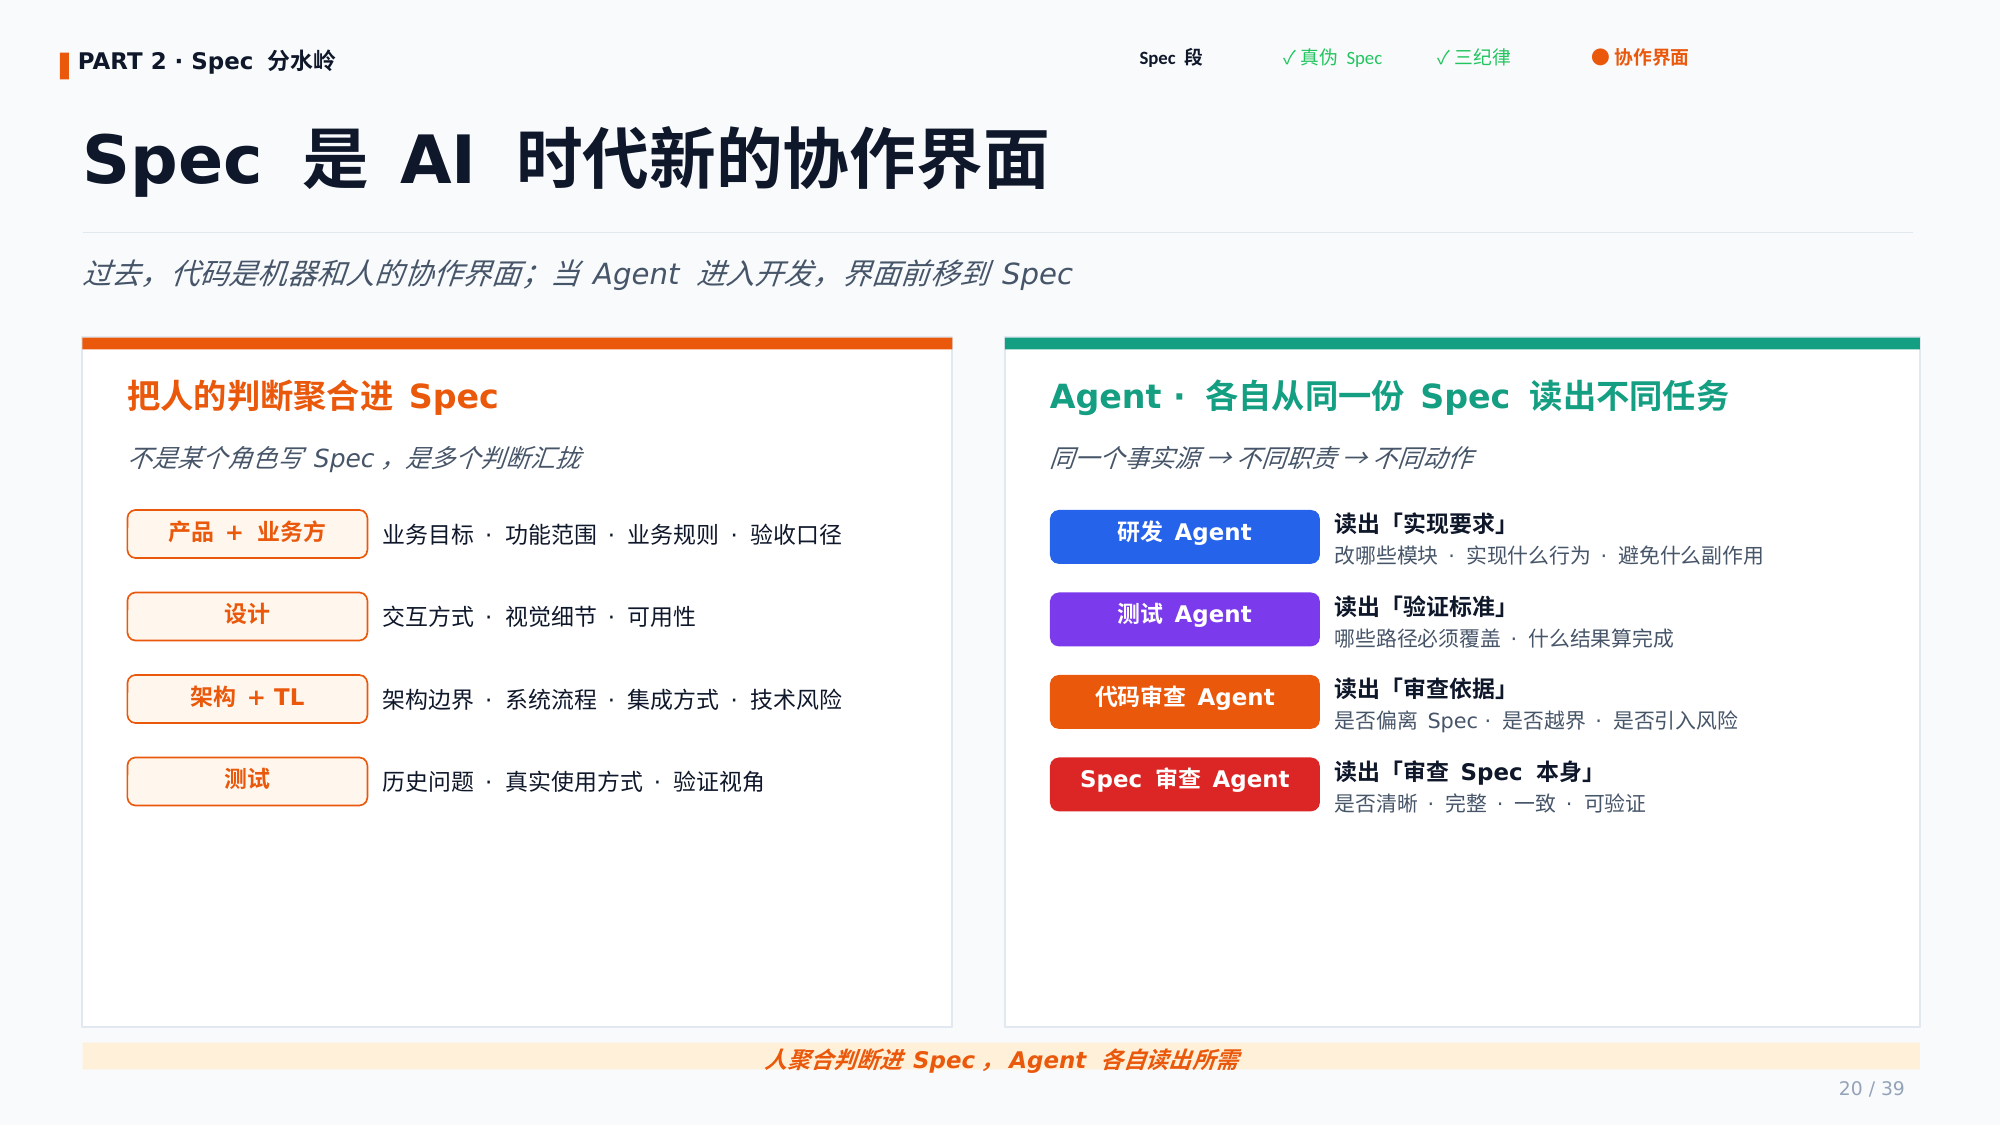Click the '测试' role tag in left card
The height and width of the screenshot is (1125, 2001).
(247, 780)
